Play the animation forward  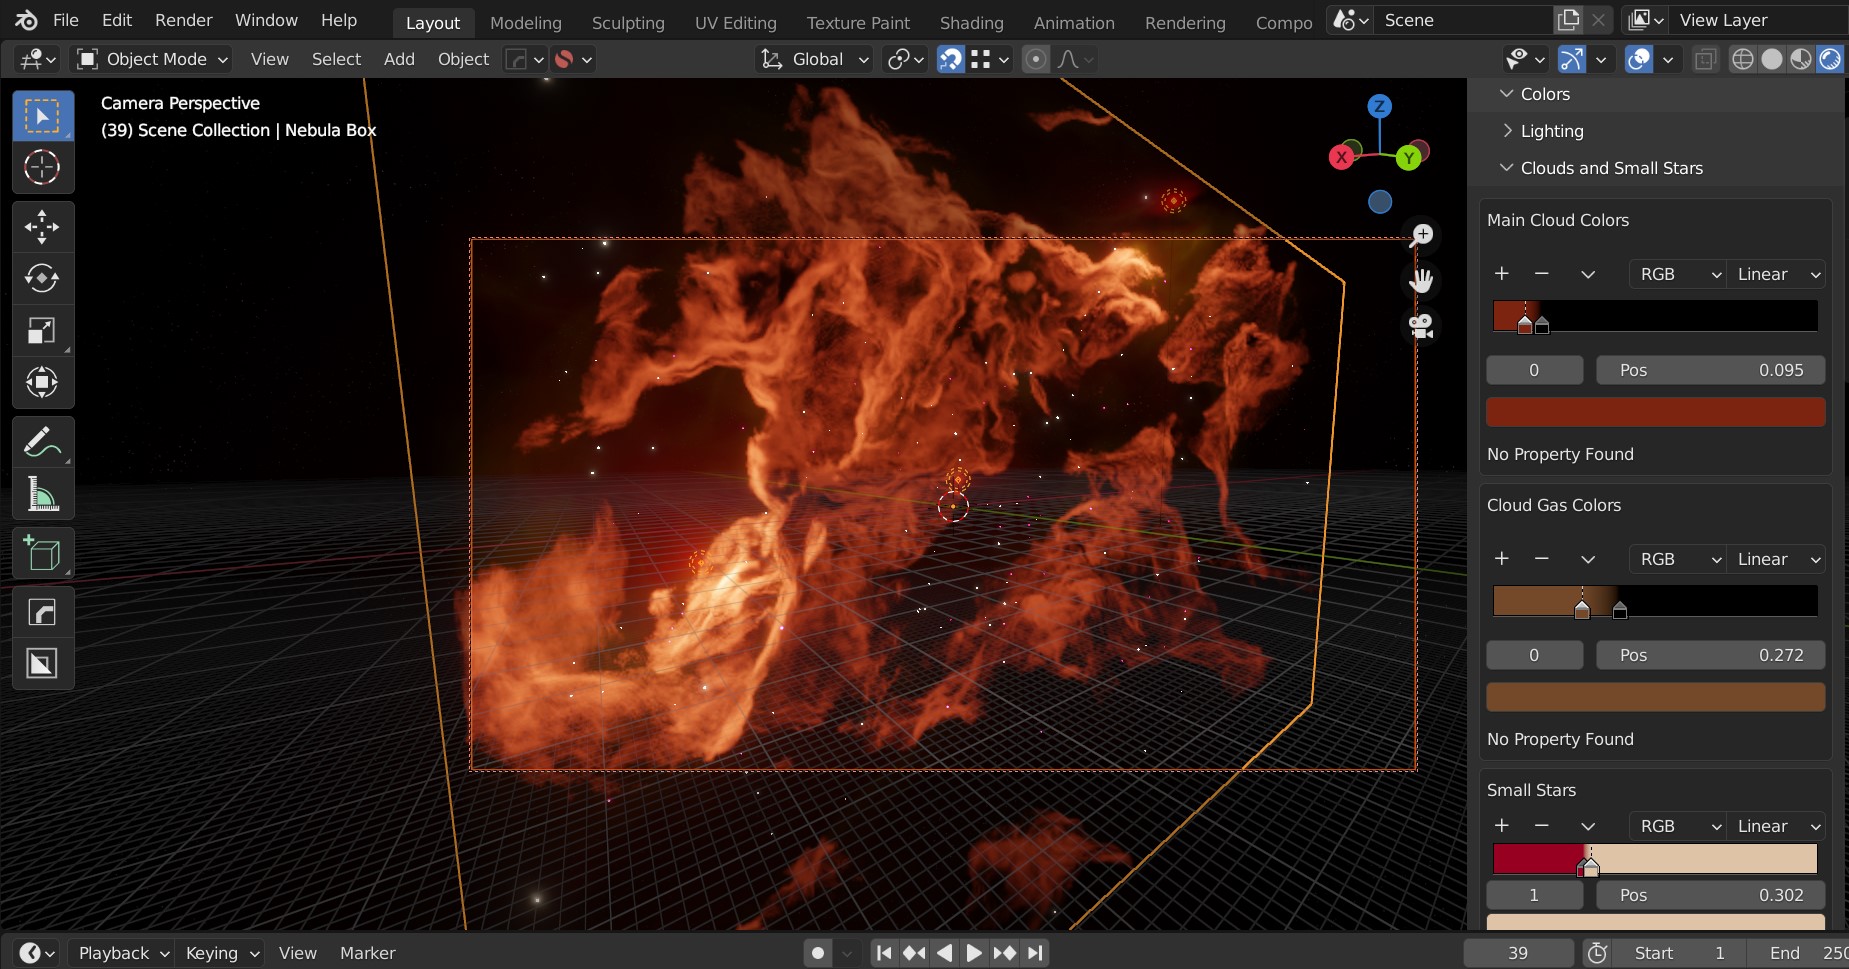[974, 953]
